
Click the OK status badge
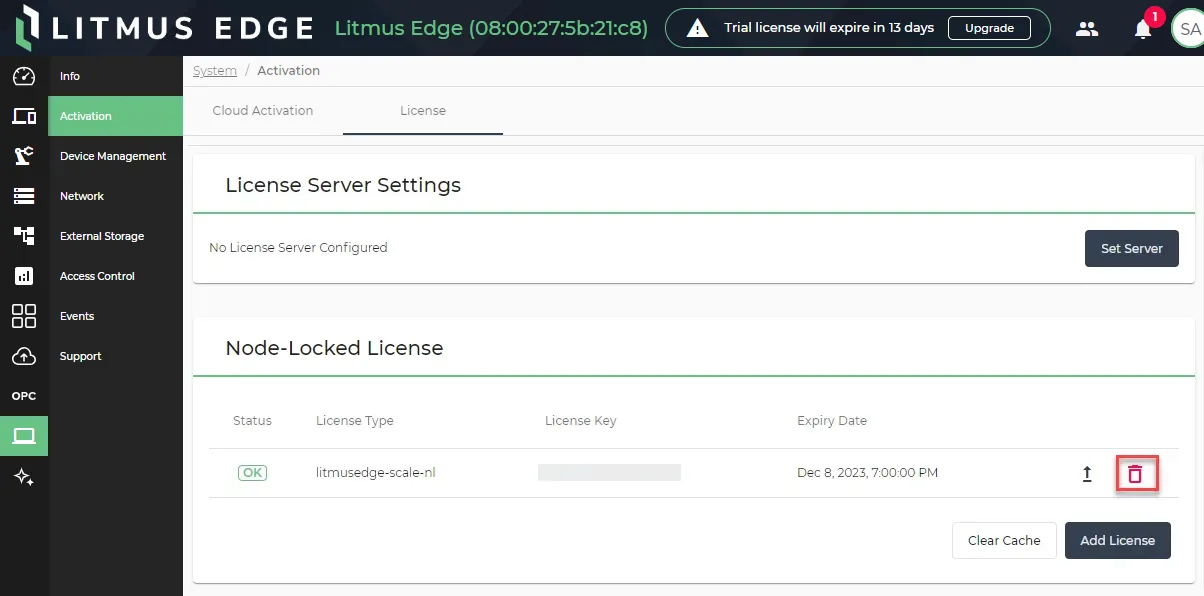[x=252, y=473]
